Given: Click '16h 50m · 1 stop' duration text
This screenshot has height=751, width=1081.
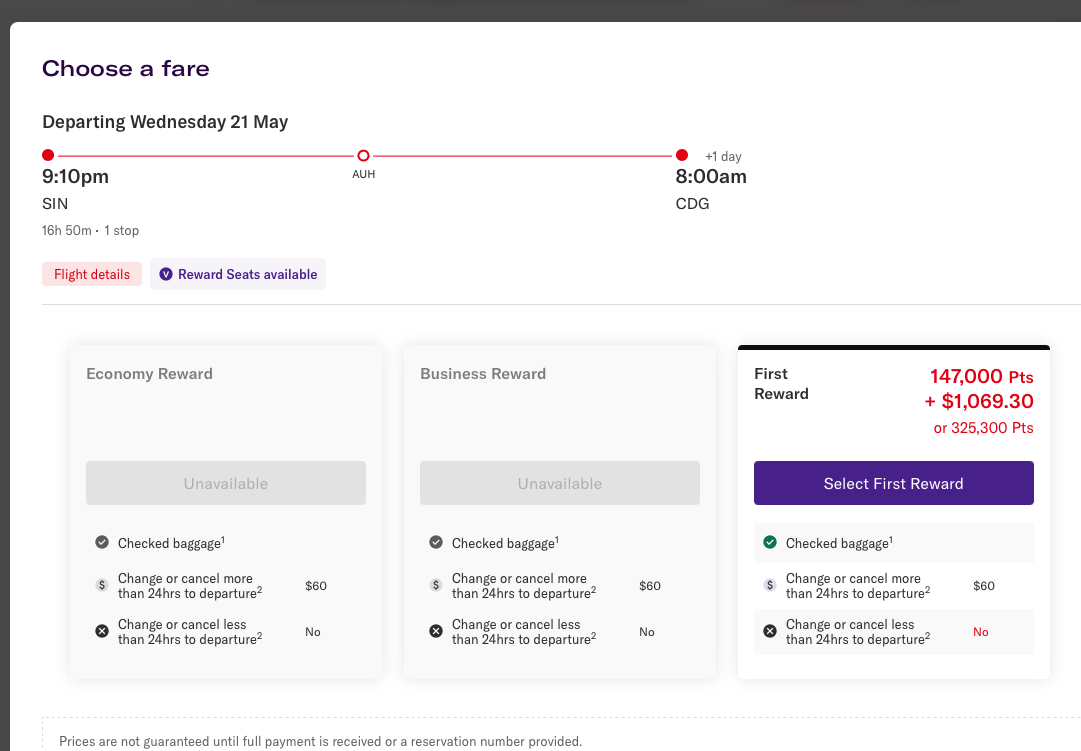Looking at the screenshot, I should coord(90,230).
